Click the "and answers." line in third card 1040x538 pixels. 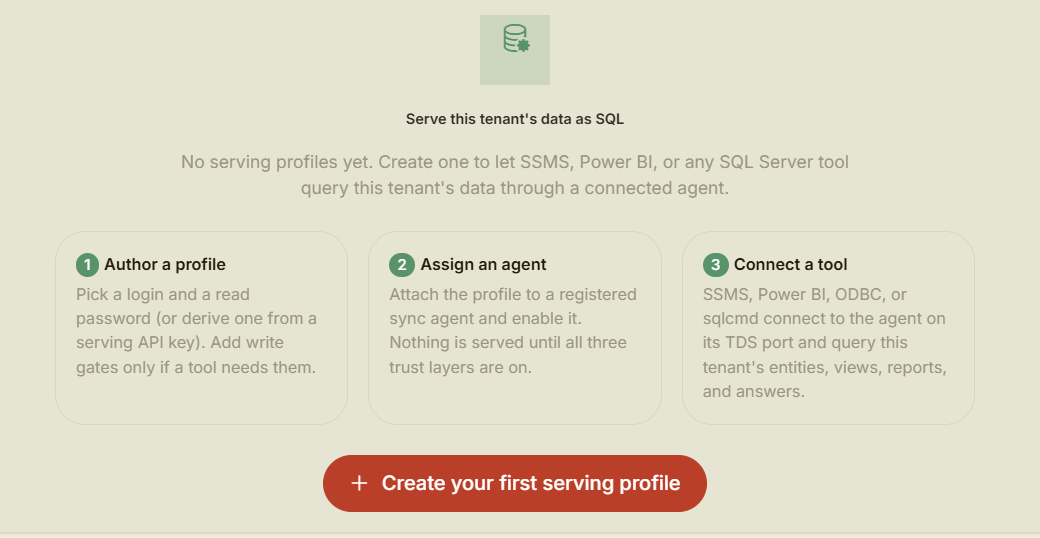(753, 391)
